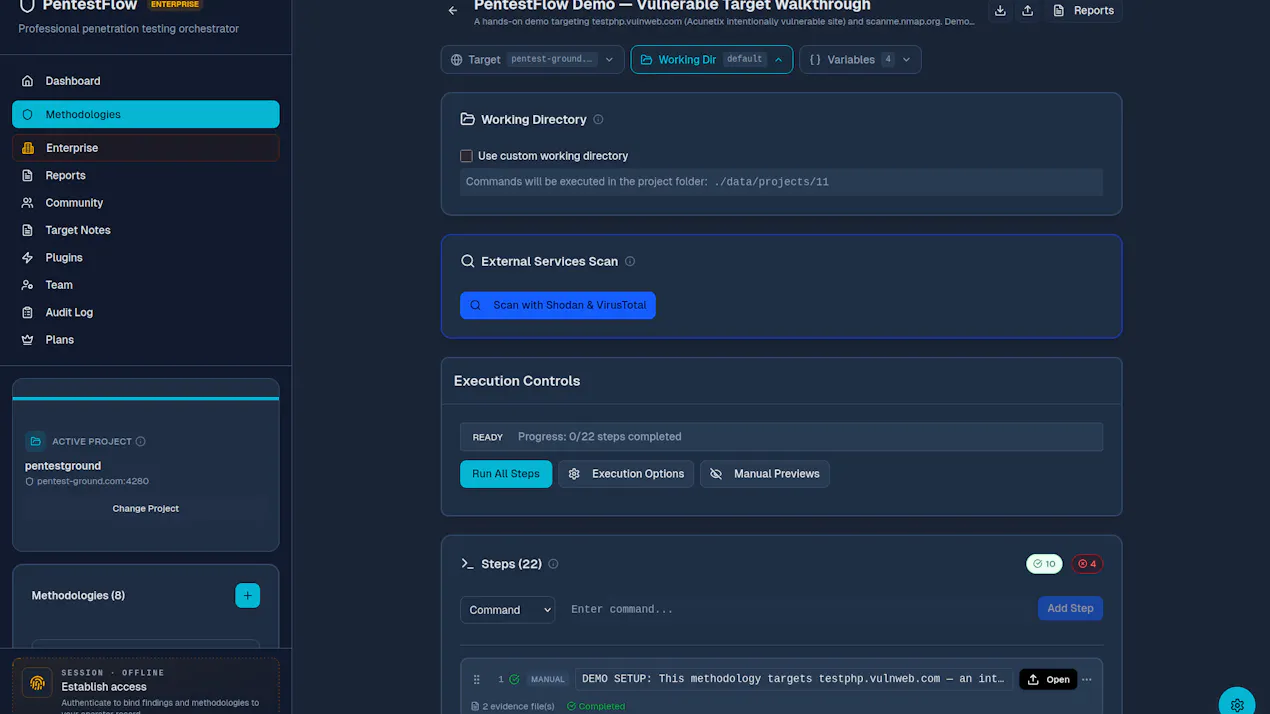Expand the Target pentest-ground dropdown
The image size is (1270, 714).
click(532, 59)
